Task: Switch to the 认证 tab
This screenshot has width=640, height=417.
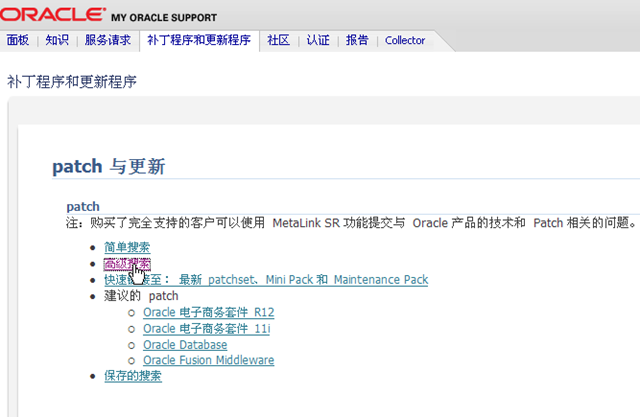Action: coord(318,41)
